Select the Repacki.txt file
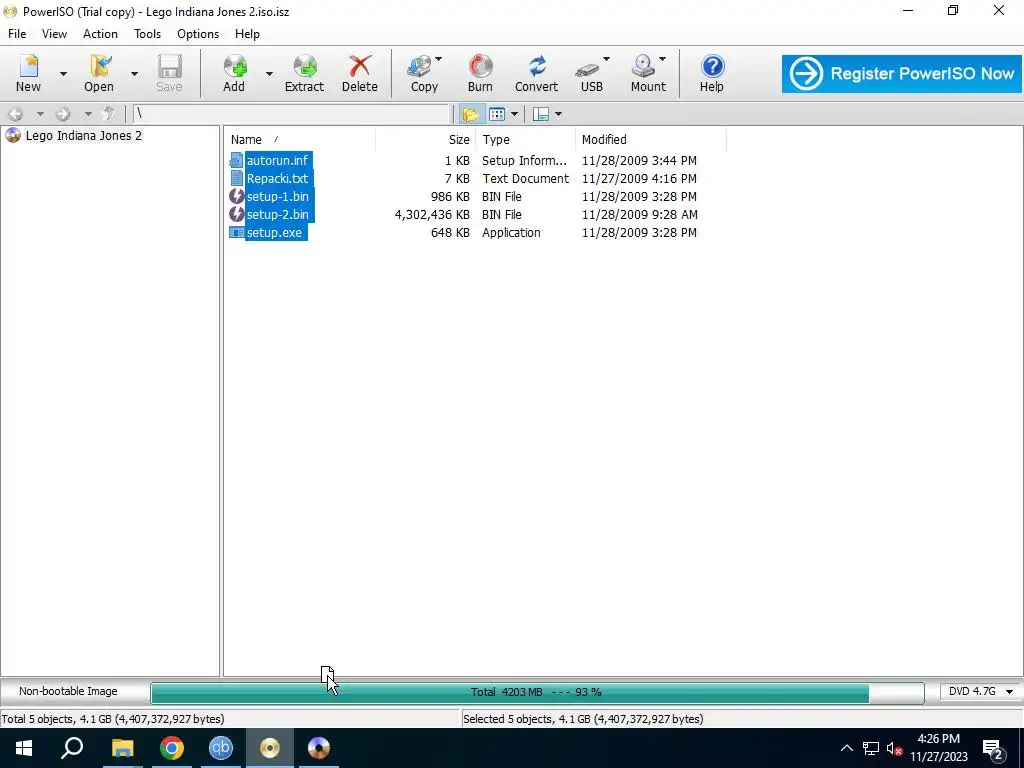 pyautogui.click(x=277, y=179)
